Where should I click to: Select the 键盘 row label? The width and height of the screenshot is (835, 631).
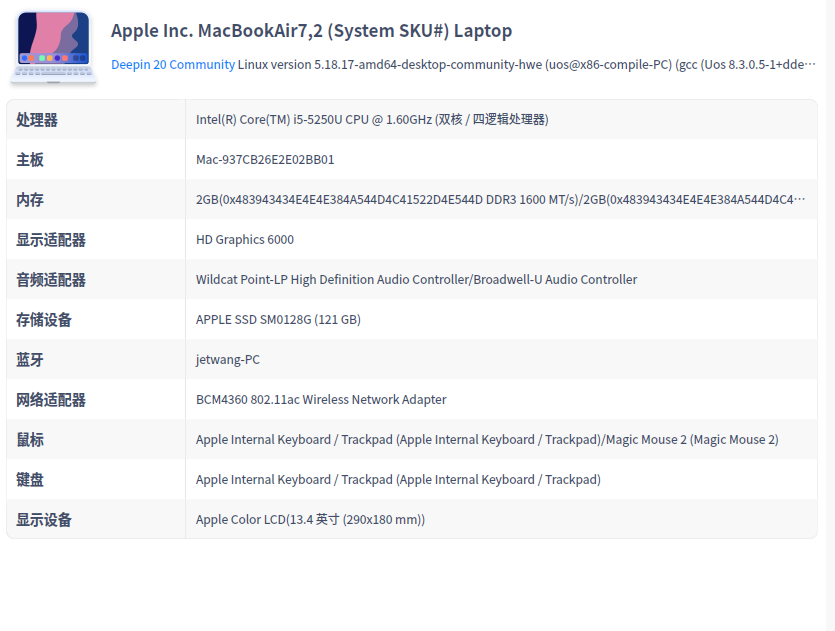click(30, 479)
